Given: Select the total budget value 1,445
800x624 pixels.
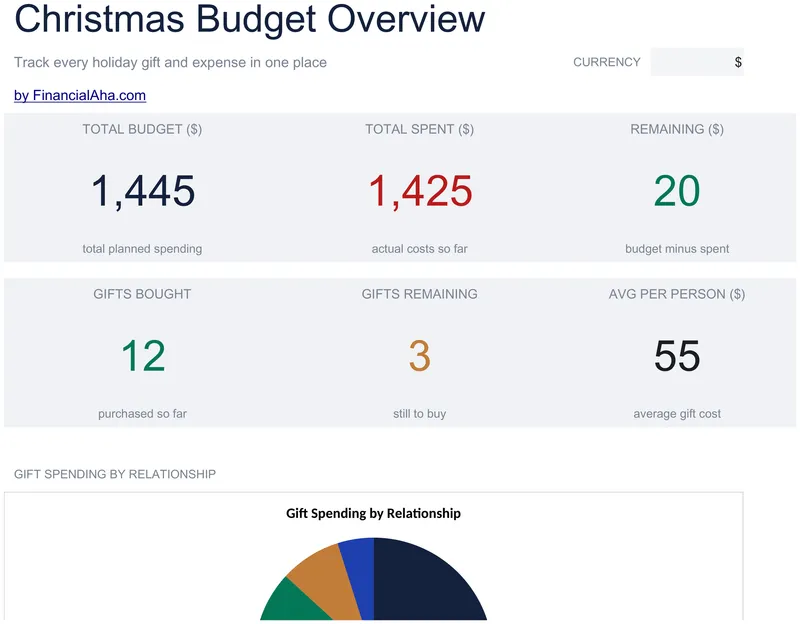Looking at the screenshot, I should (x=143, y=191).
